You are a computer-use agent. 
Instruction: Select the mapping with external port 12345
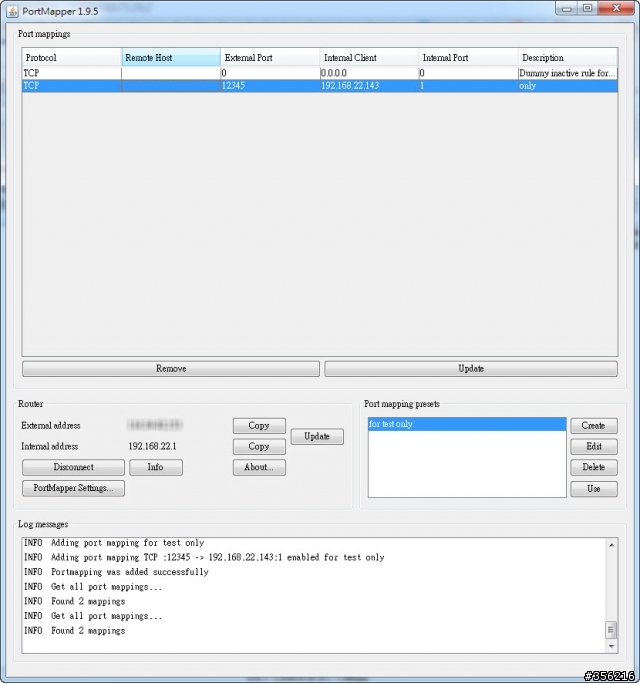[320, 86]
